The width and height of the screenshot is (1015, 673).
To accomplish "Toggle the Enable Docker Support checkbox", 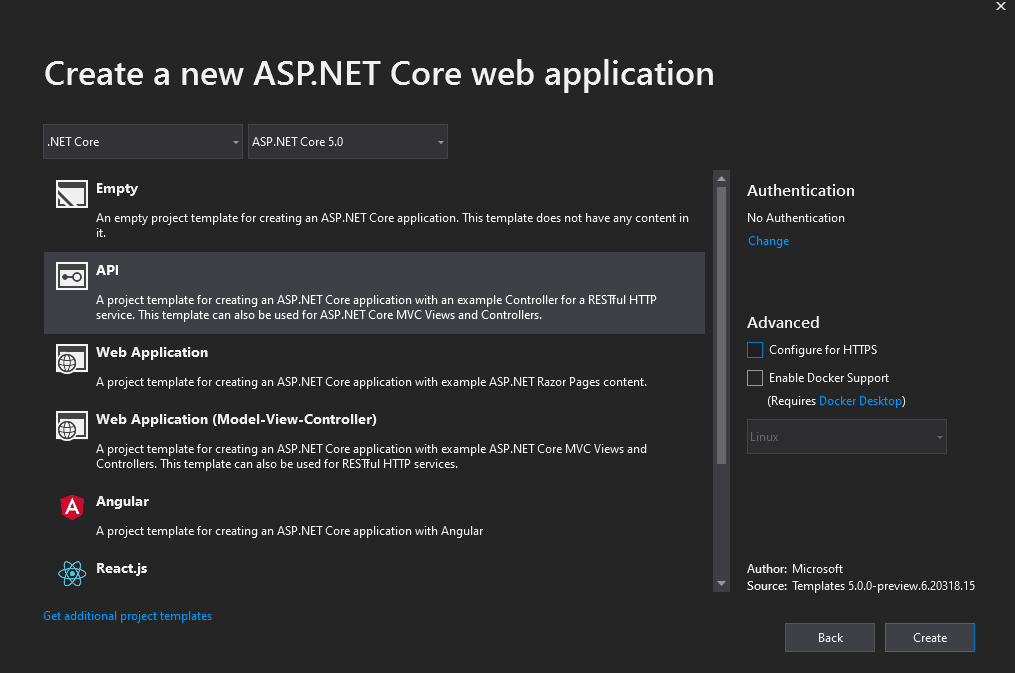I will [755, 378].
